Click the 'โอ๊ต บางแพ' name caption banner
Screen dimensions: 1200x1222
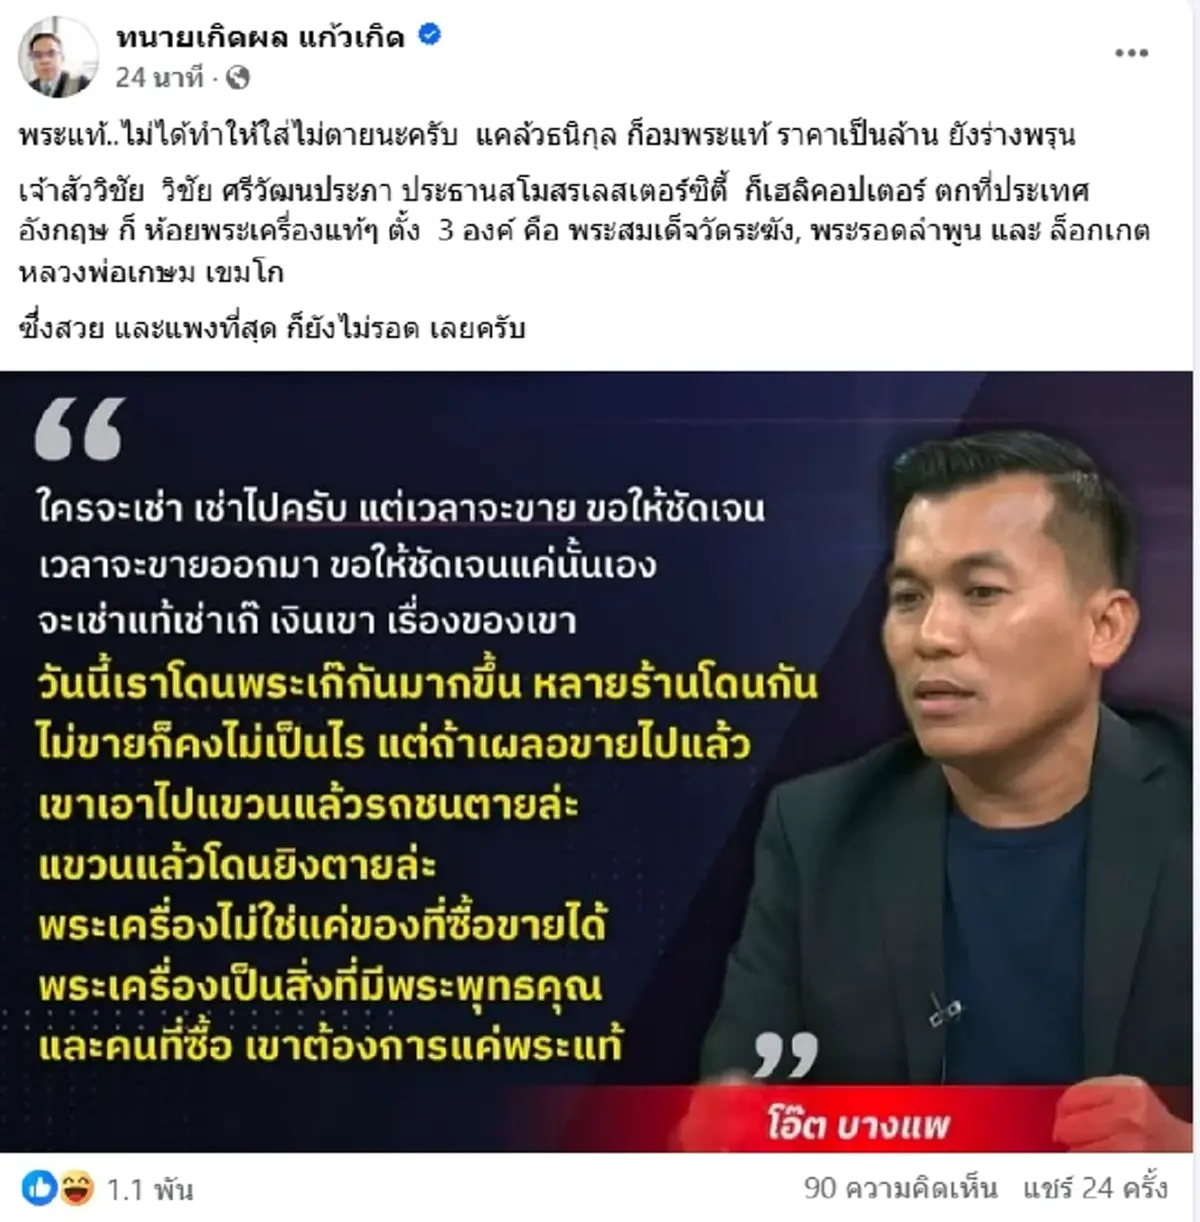[x=858, y=1125]
